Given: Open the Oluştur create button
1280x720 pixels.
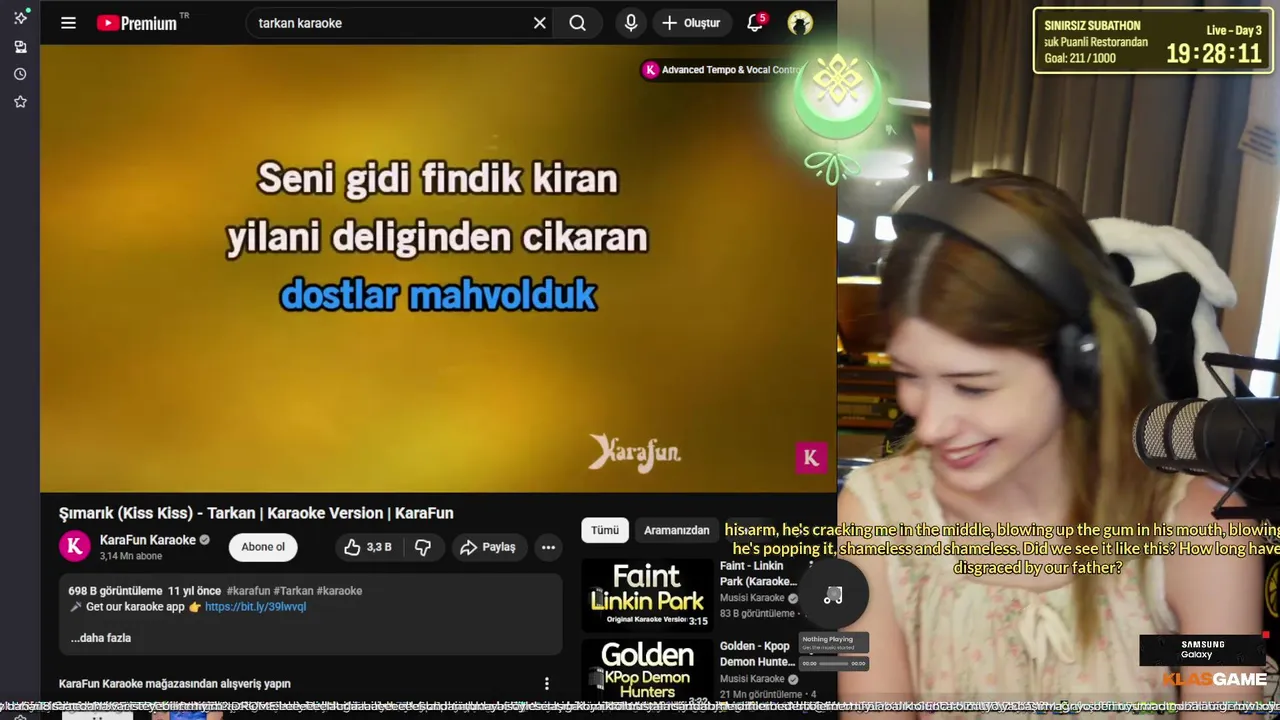Looking at the screenshot, I should tap(691, 23).
